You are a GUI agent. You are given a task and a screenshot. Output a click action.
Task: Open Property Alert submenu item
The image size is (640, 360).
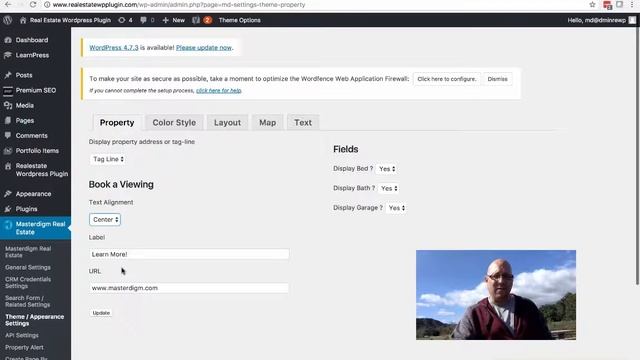point(24,347)
